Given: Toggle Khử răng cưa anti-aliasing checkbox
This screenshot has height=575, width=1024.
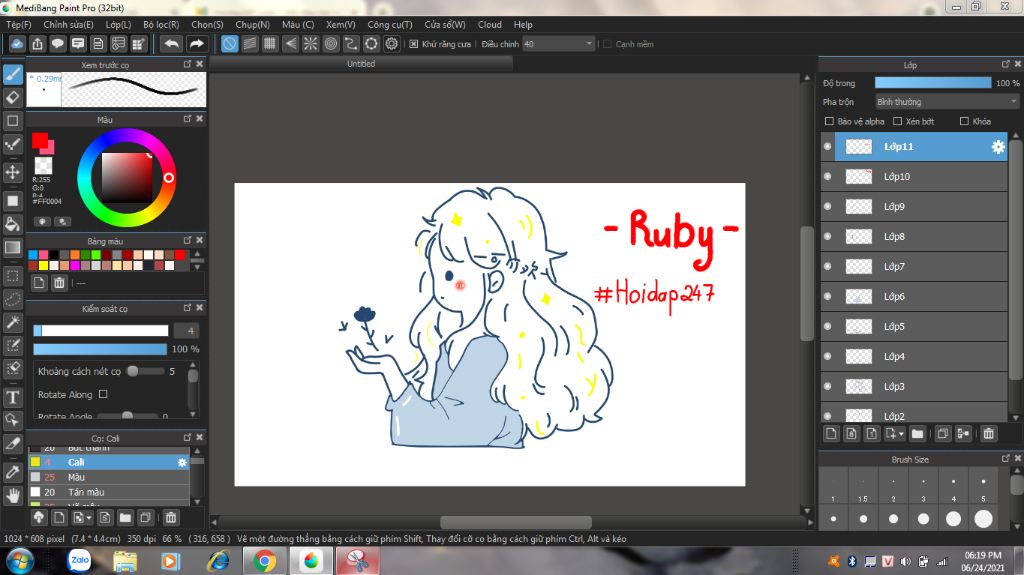Looking at the screenshot, I should coord(414,44).
